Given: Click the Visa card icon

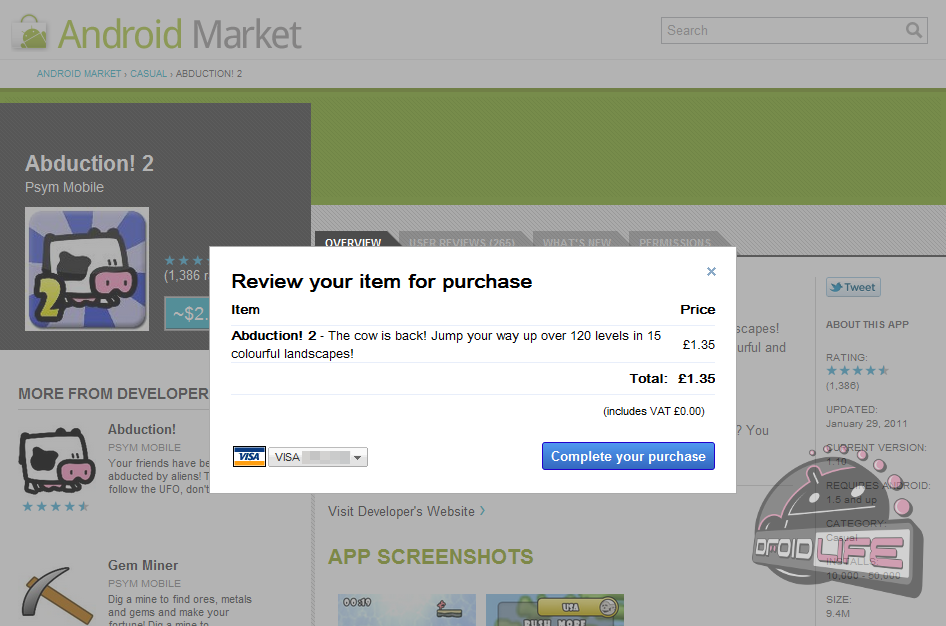Looking at the screenshot, I should pyautogui.click(x=249, y=457).
